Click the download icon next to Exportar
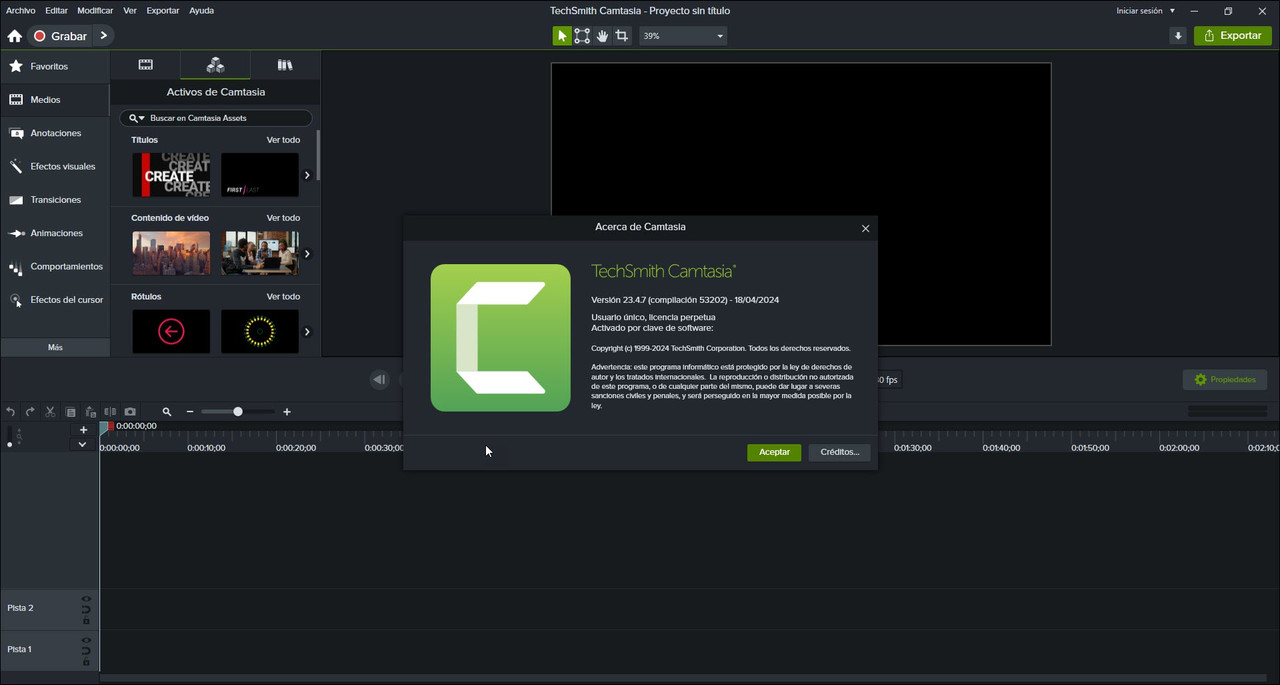Screen dimensions: 1280x685 (x=1178, y=36)
